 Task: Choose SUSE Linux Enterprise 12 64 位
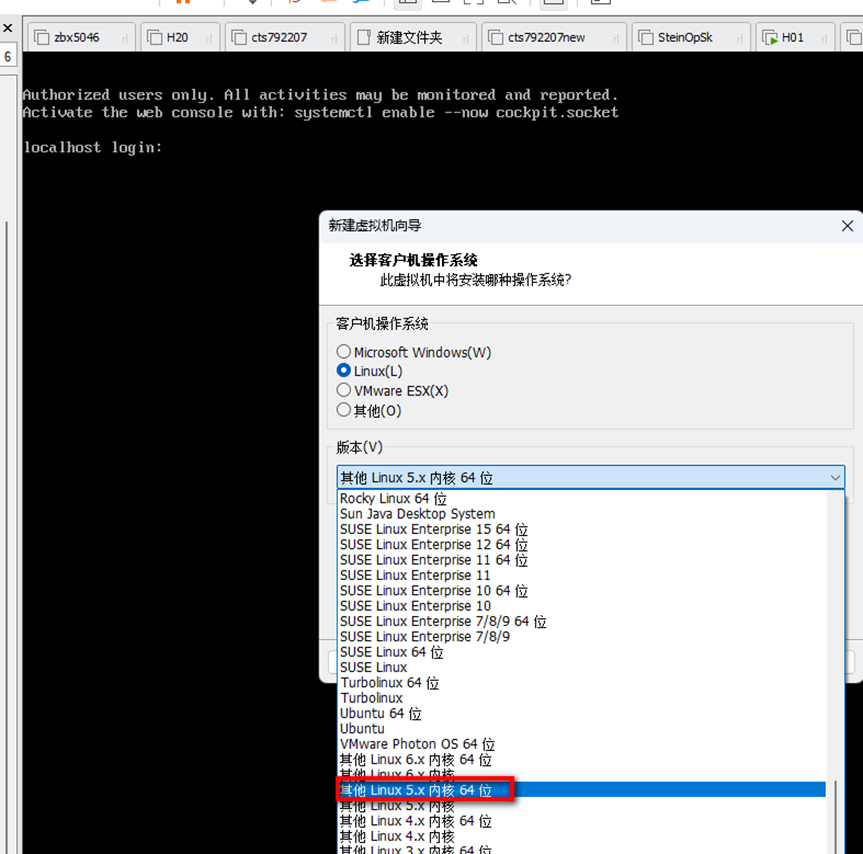pyautogui.click(x=582, y=545)
